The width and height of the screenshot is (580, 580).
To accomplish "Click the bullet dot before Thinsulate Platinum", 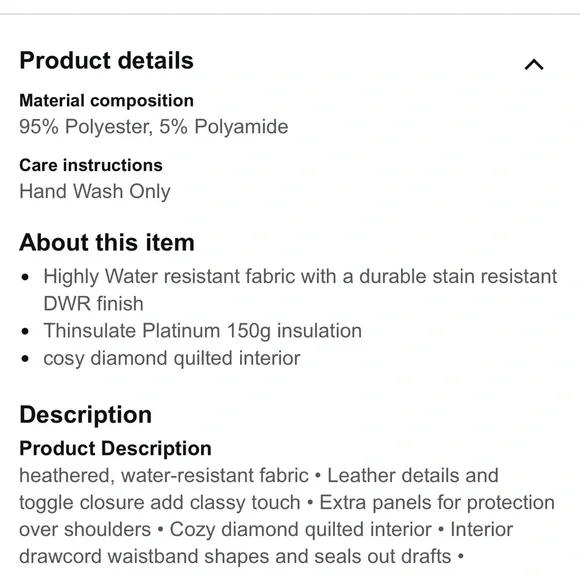I will 25,331.
